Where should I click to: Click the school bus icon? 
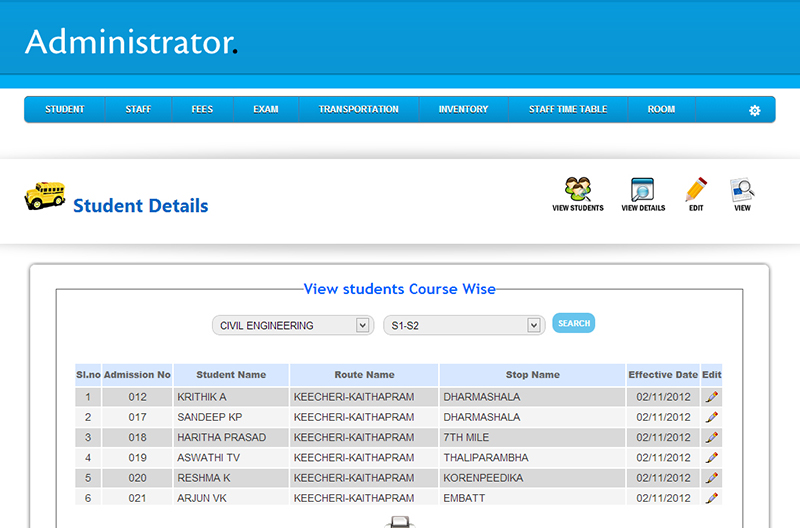[44, 195]
